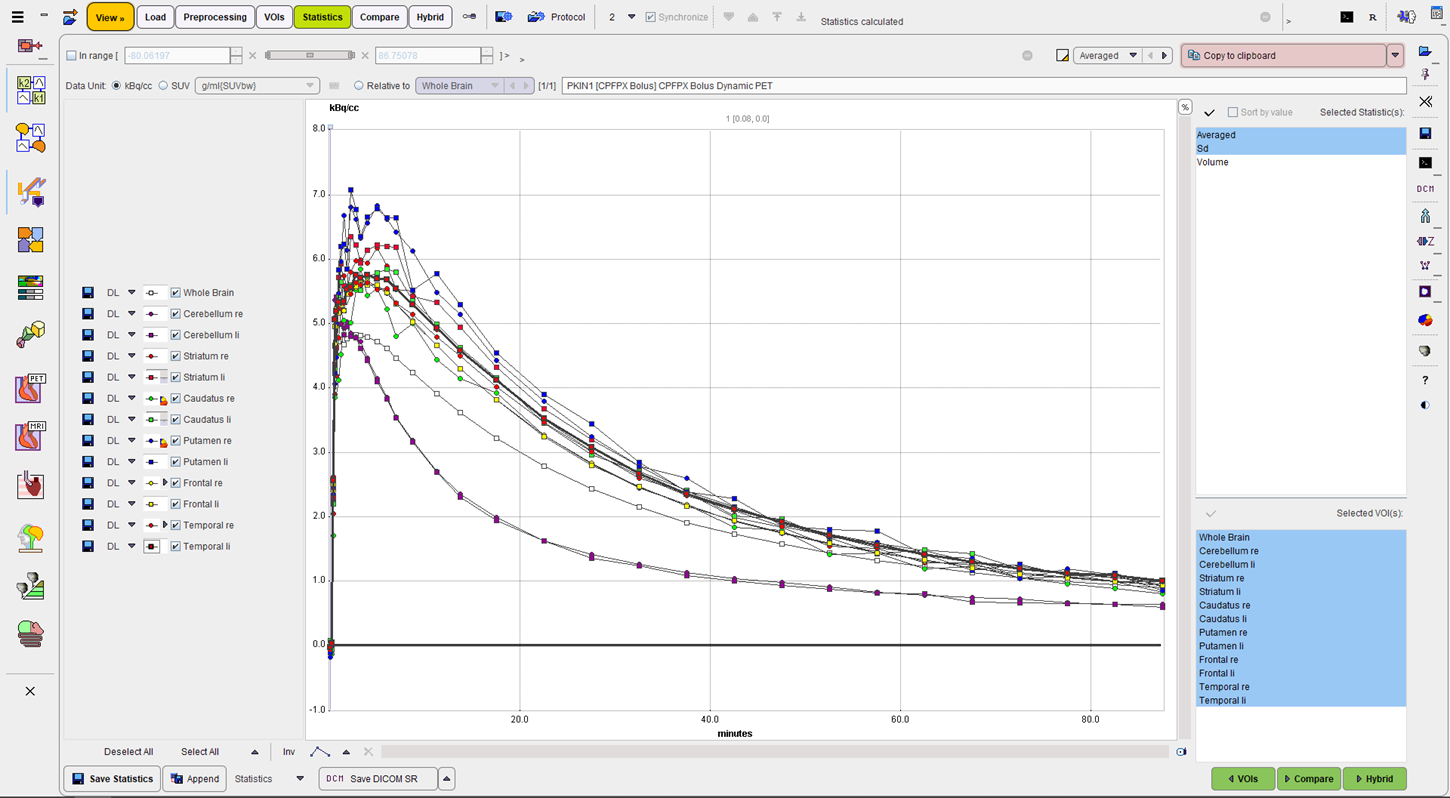The height and width of the screenshot is (798, 1450).
Task: Save the Putamen re curve with disk icon
Action: [88, 441]
